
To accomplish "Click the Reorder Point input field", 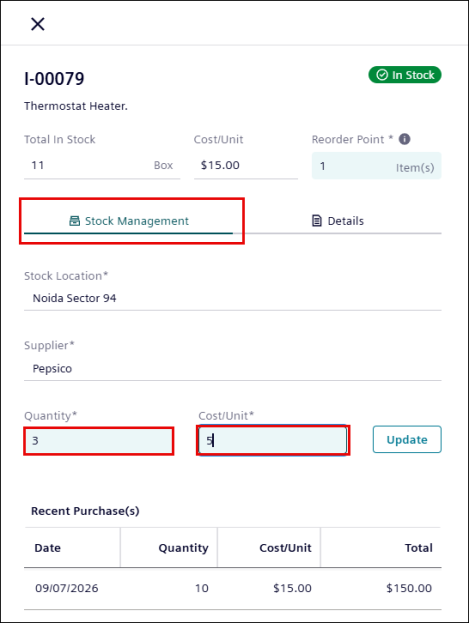I will tap(376, 166).
